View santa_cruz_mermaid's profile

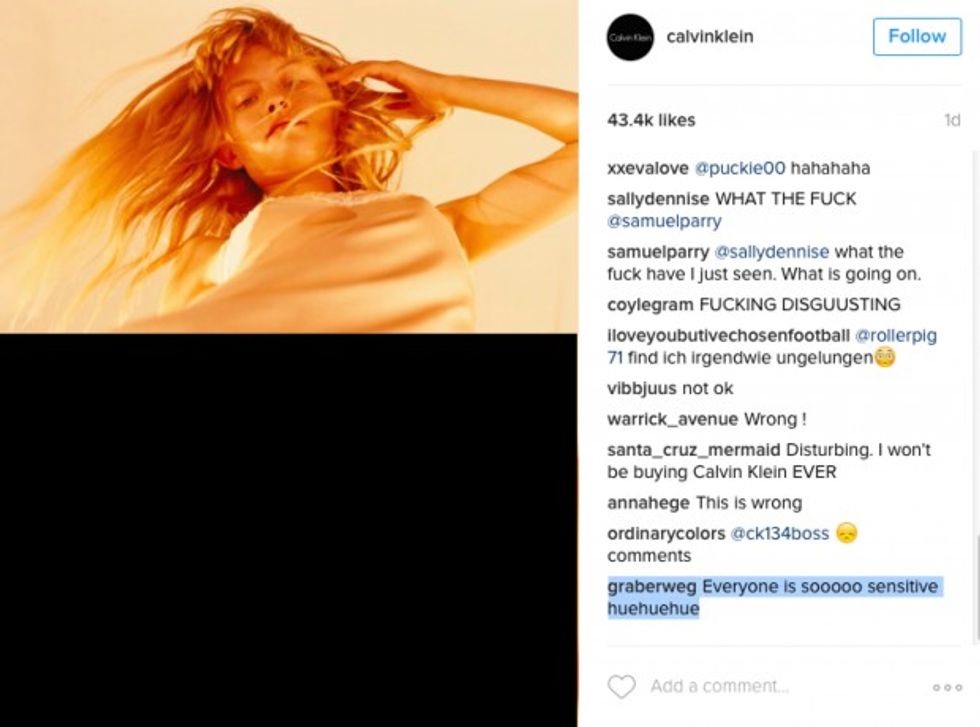coord(693,450)
